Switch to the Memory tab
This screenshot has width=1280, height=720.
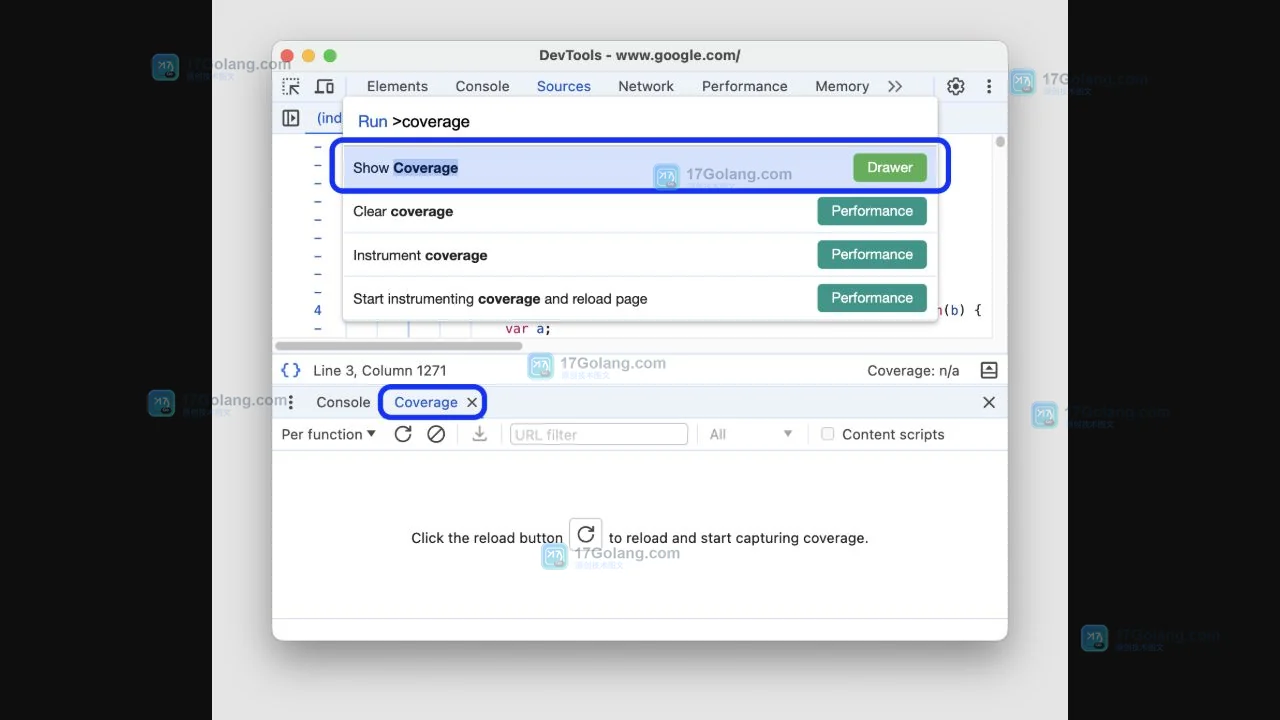(842, 86)
